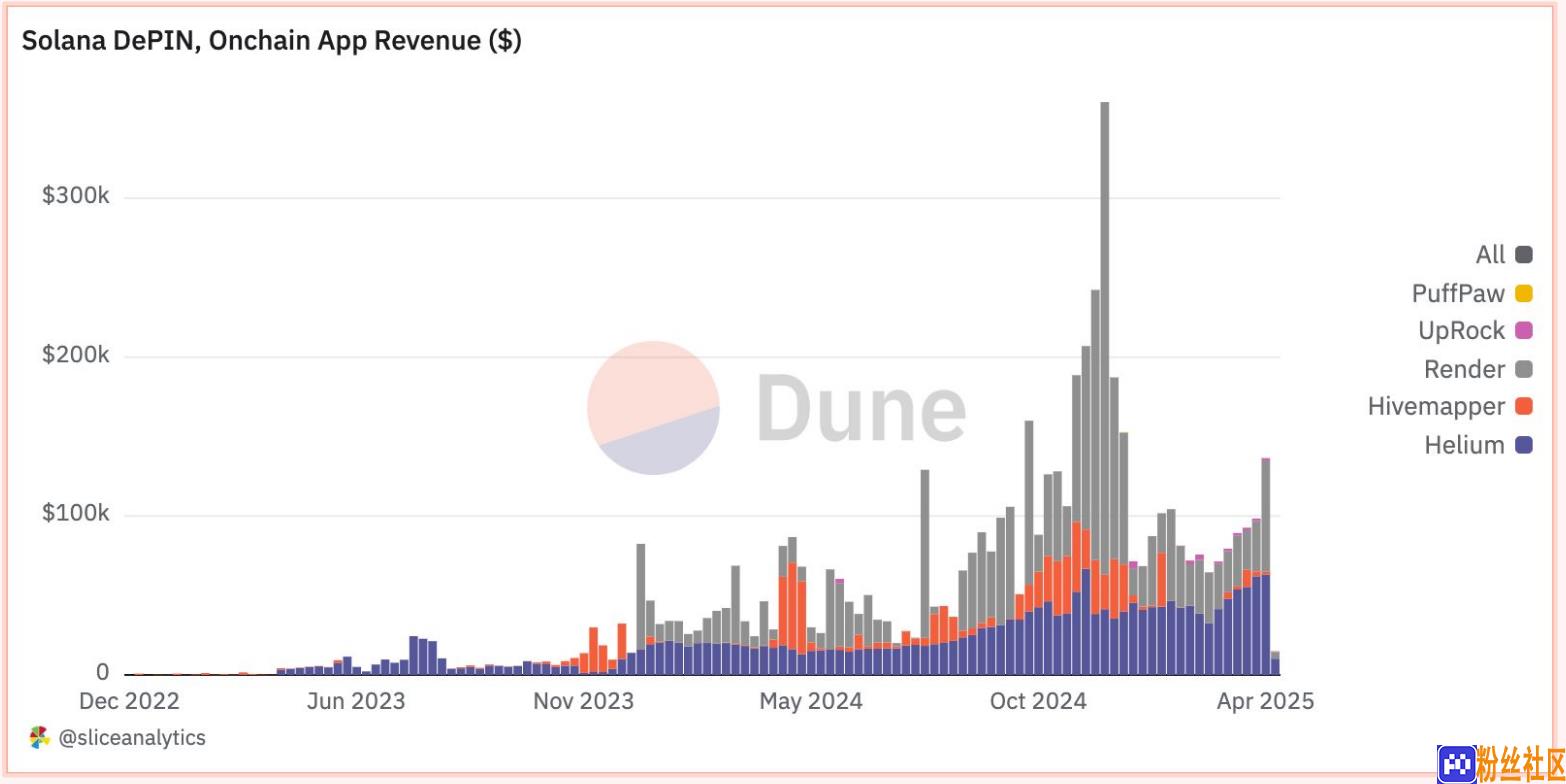Viewport: 1566px width, 784px height.
Task: Click the Apr 2025 x-axis label
Action: point(1265,702)
